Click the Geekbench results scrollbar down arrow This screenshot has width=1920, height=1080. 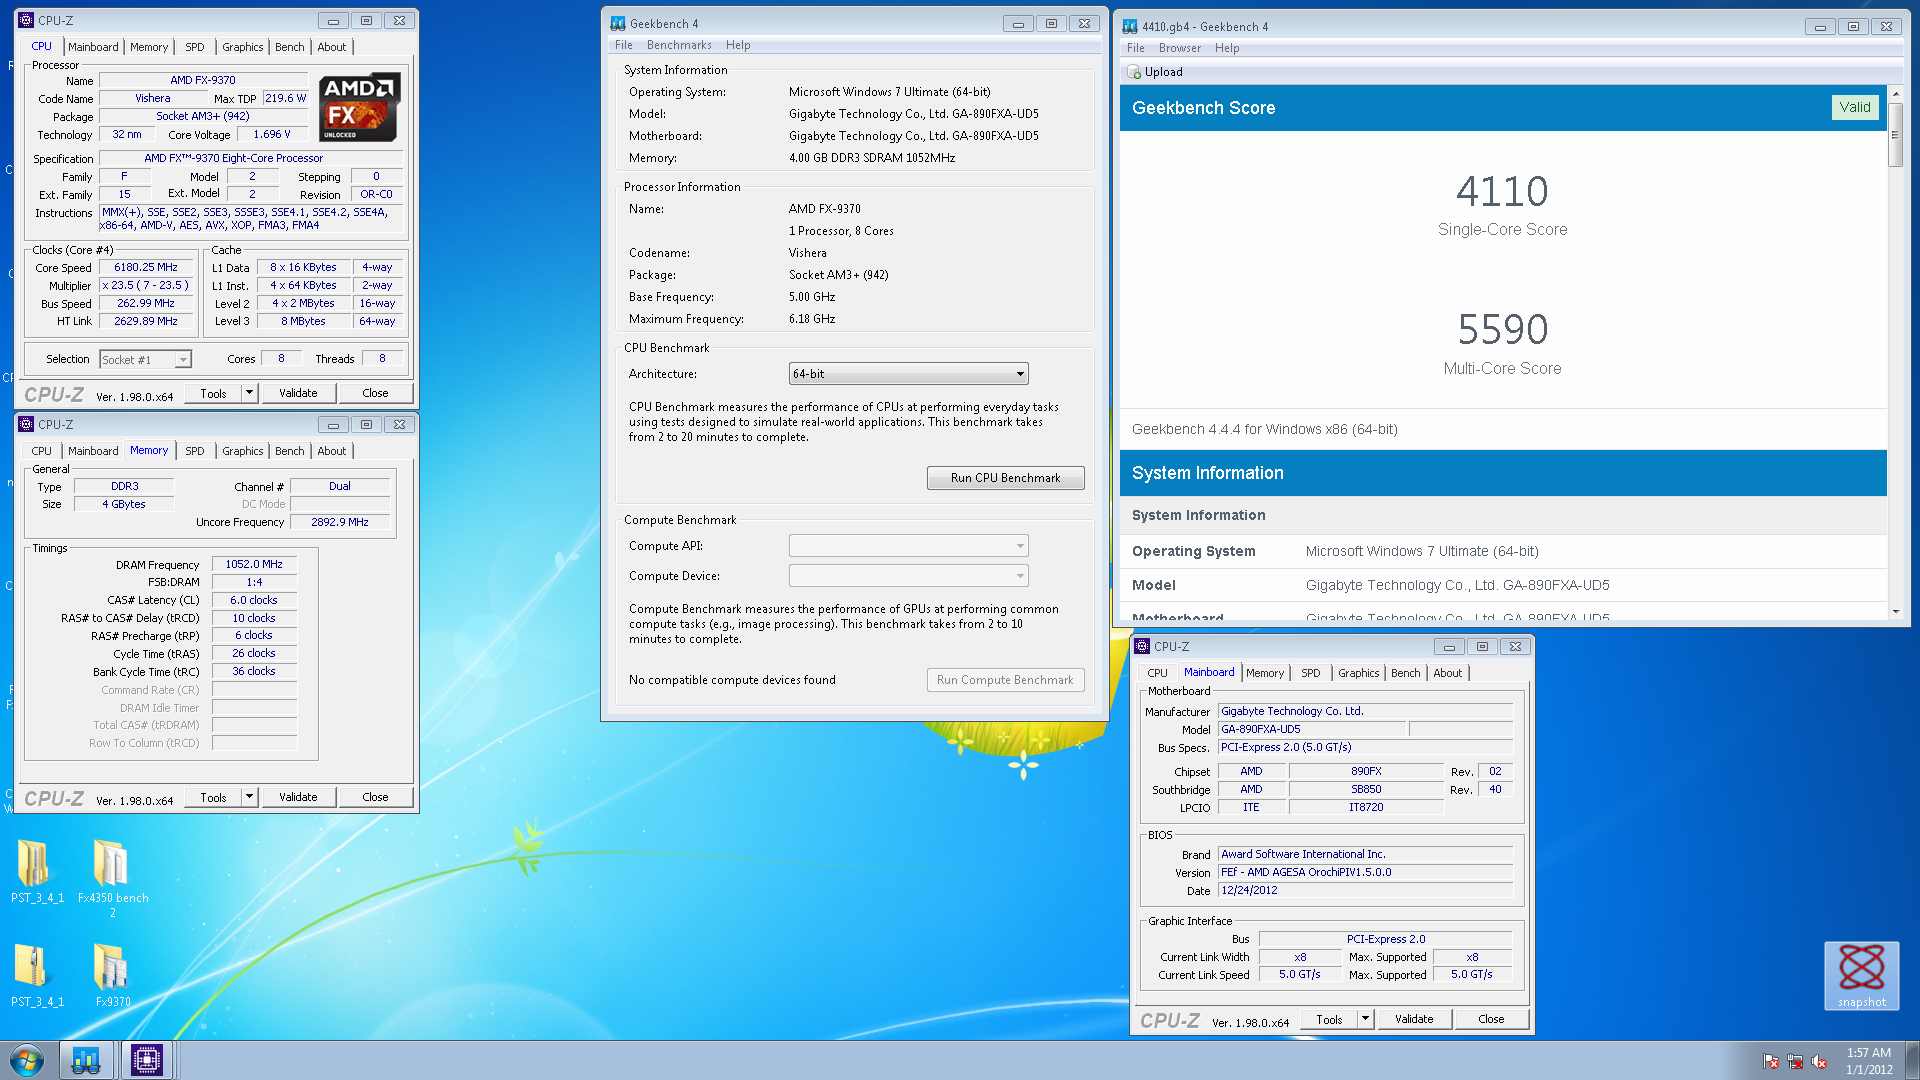(1895, 611)
